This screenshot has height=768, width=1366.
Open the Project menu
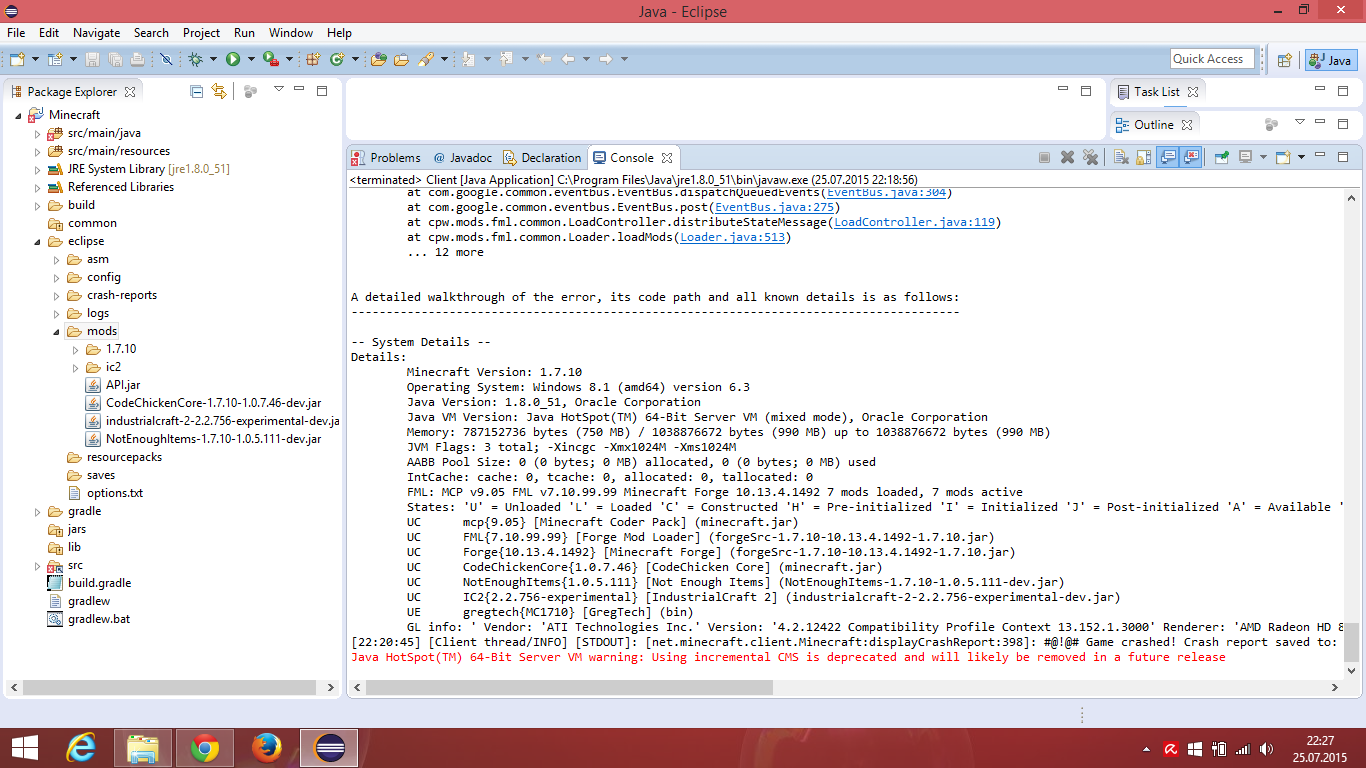tap(201, 33)
